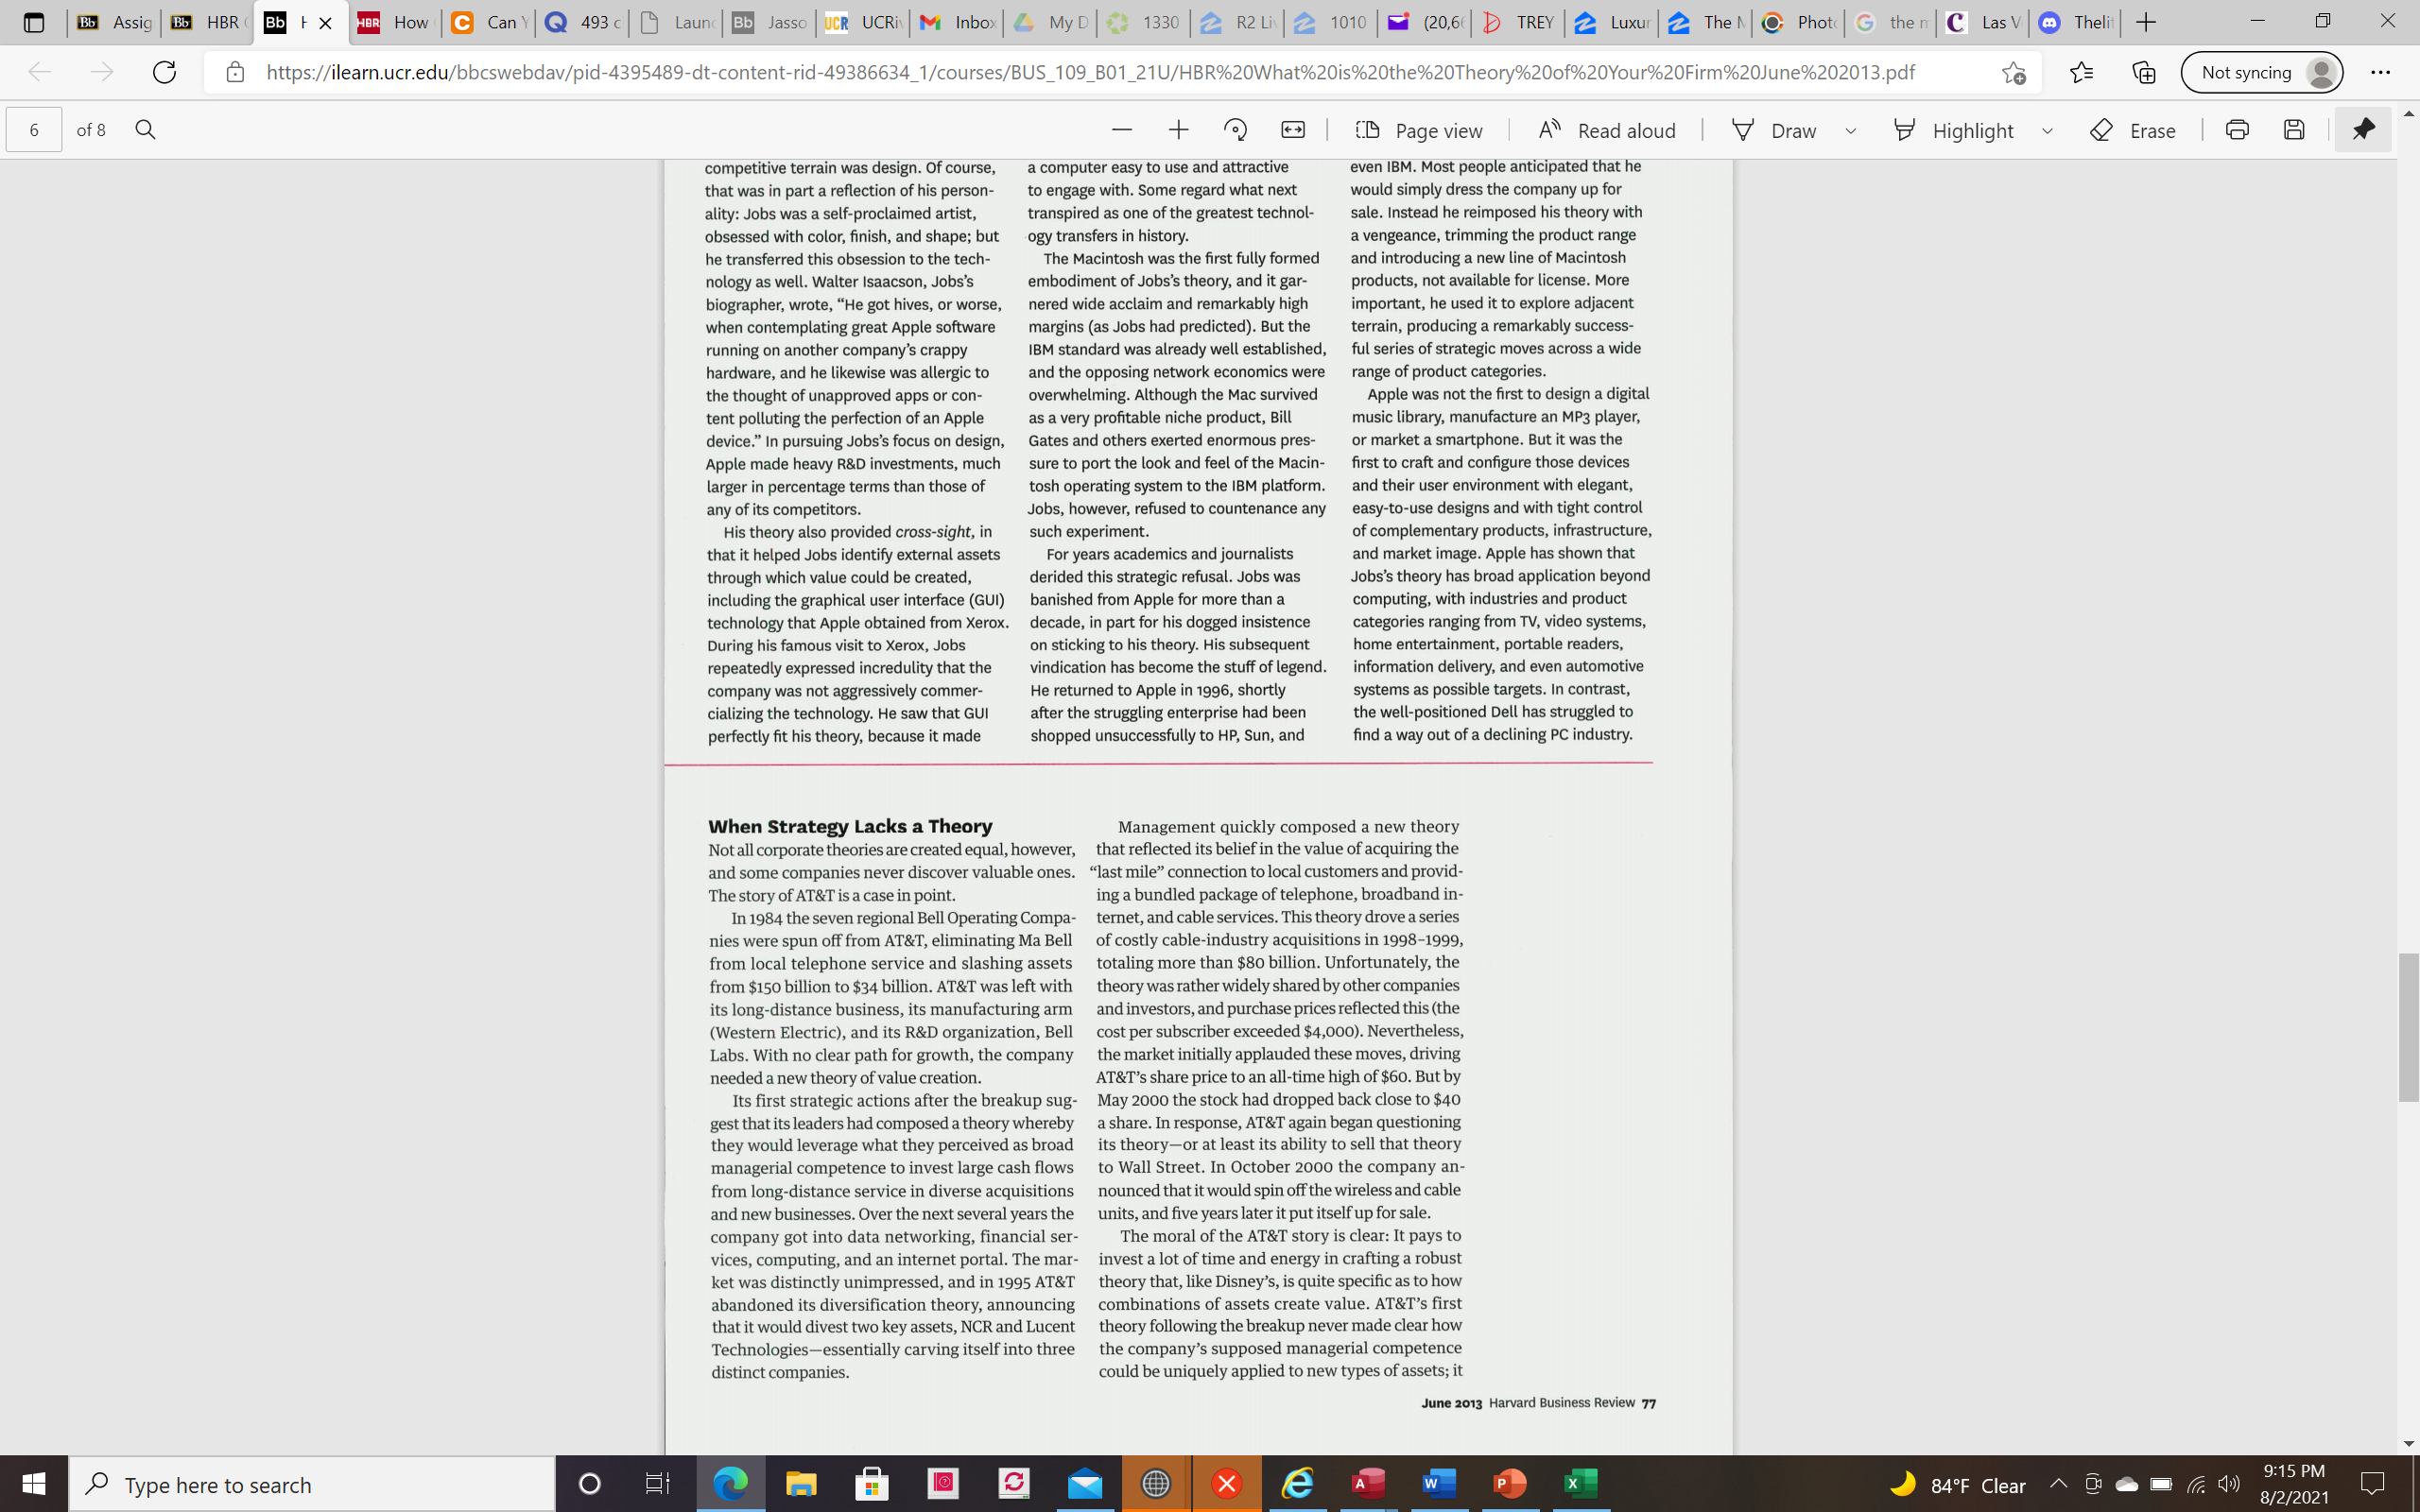Click the page number input field
Screen dimensions: 2420x1512
(x=34, y=130)
